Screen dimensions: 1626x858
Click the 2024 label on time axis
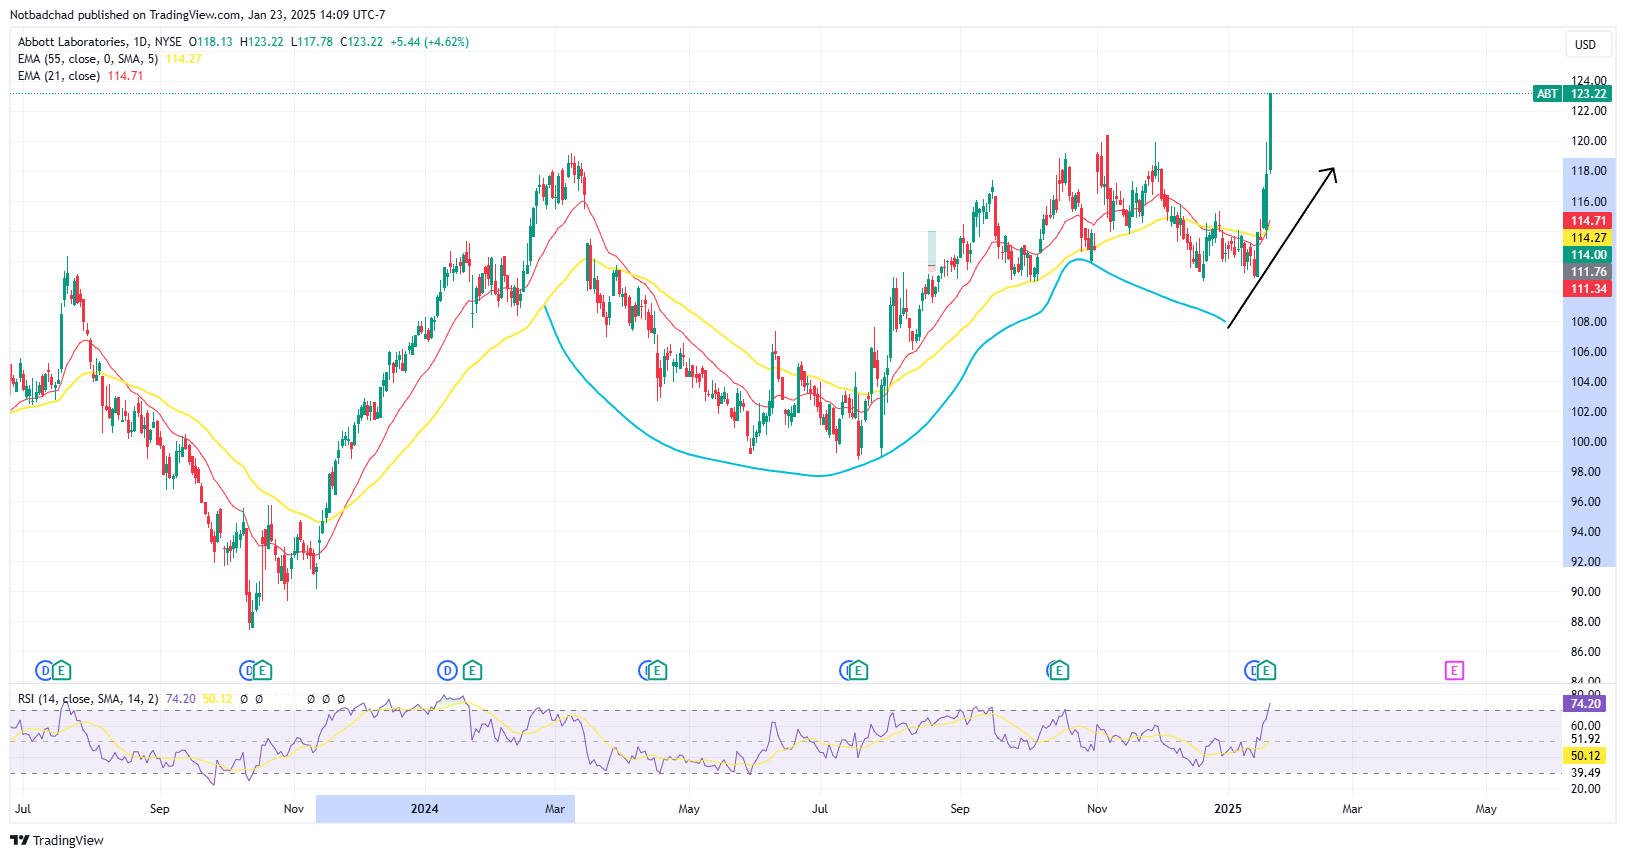(x=425, y=809)
